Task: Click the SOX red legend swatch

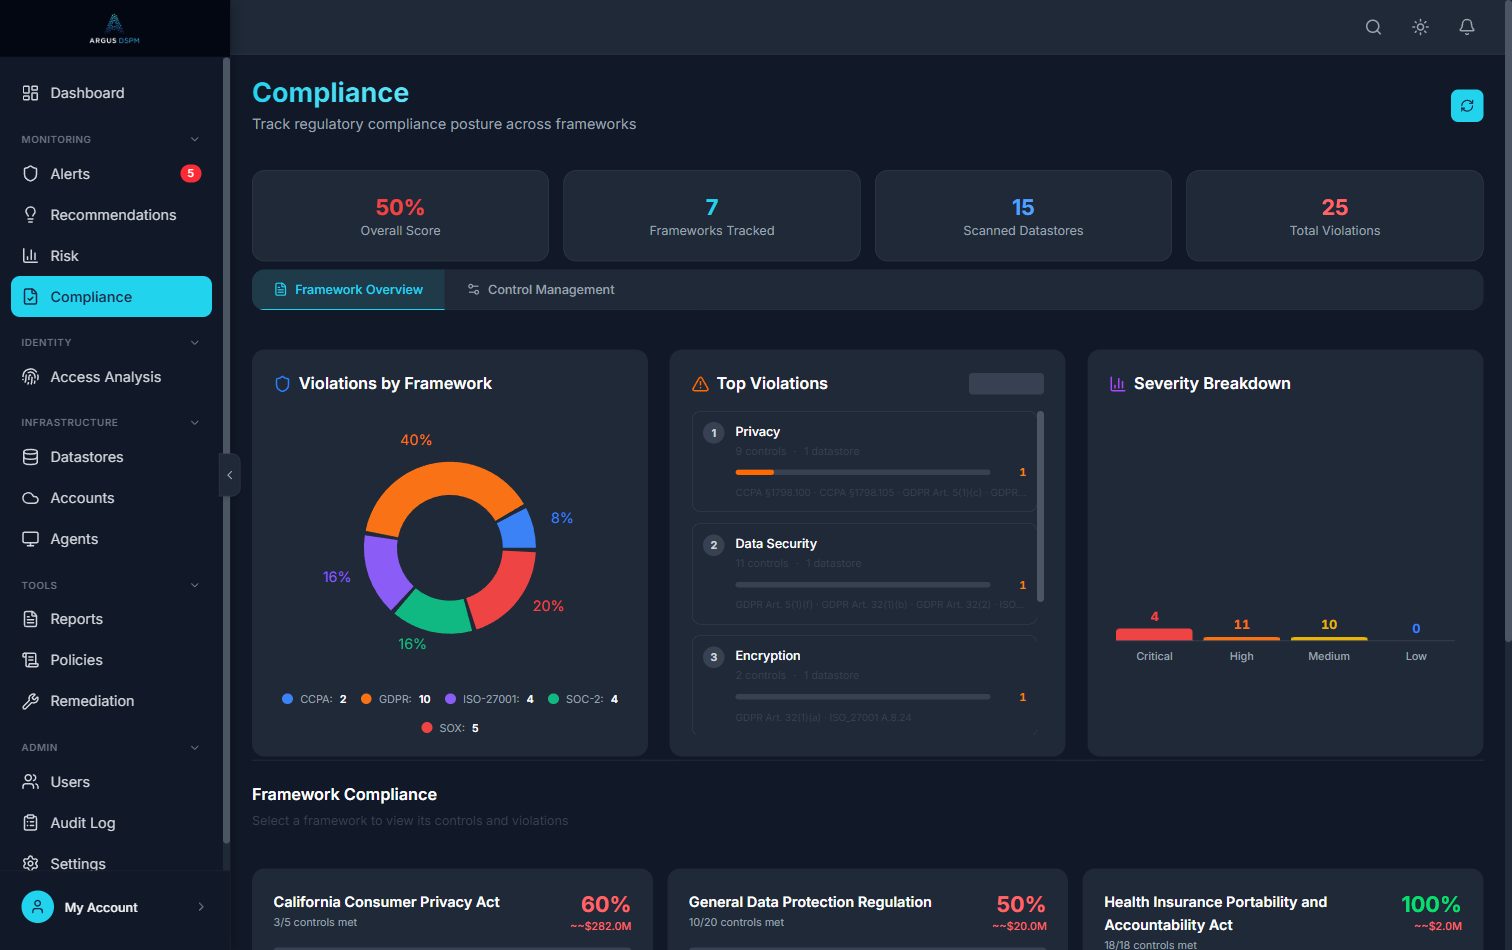Action: (427, 728)
